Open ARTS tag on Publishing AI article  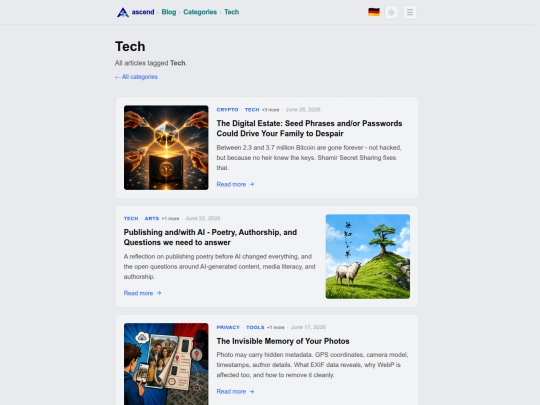[152, 218]
